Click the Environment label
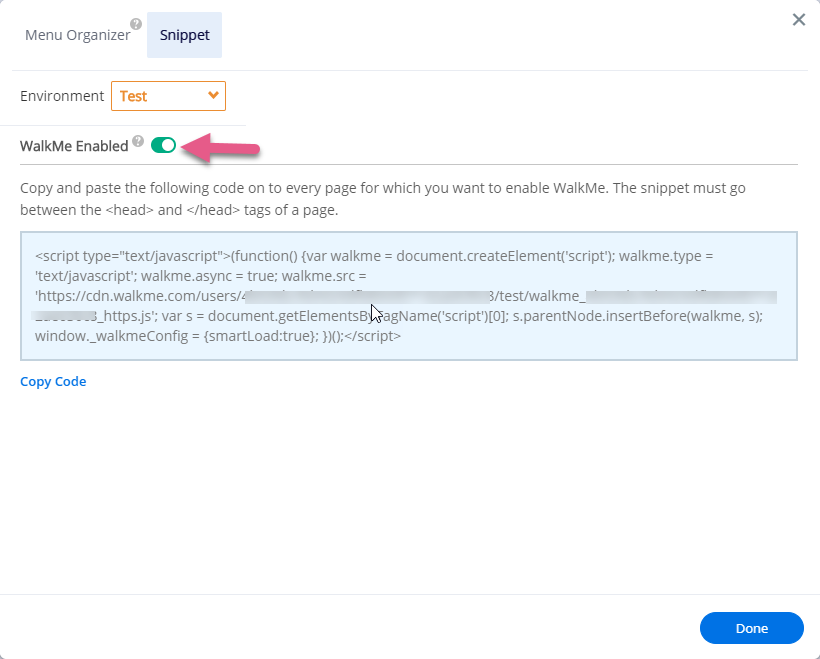820x659 pixels. coord(62,96)
